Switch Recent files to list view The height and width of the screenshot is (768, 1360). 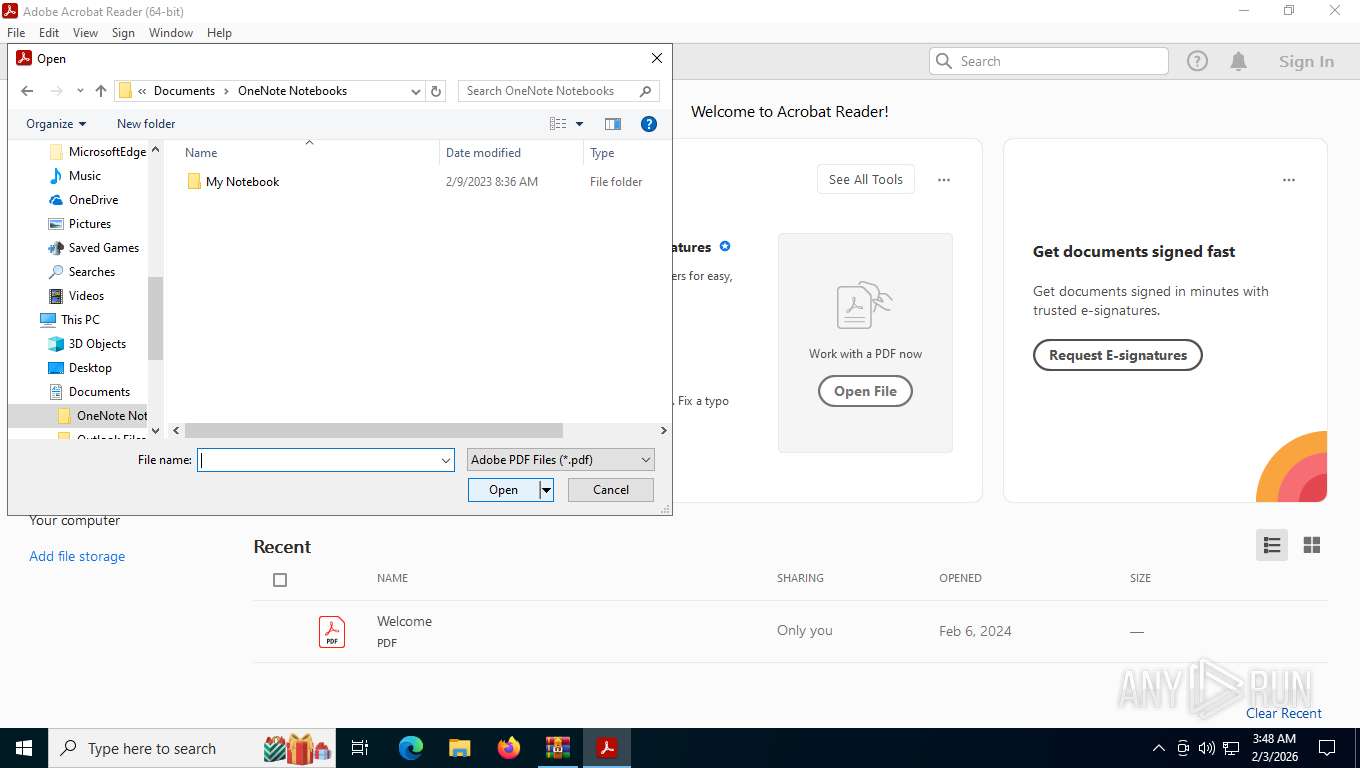[x=1272, y=545]
